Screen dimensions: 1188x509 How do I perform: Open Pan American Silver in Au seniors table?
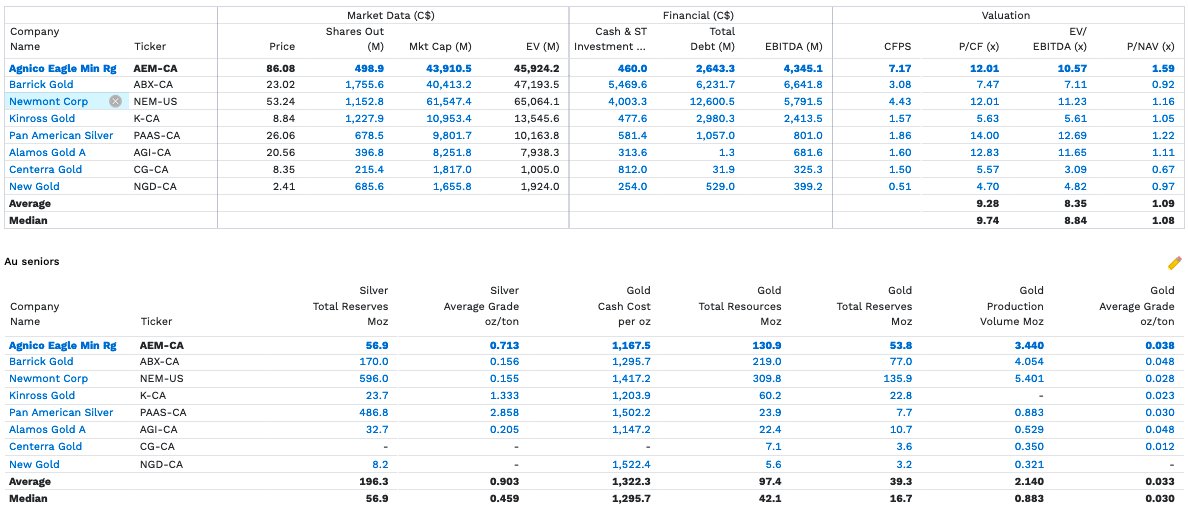(61, 413)
